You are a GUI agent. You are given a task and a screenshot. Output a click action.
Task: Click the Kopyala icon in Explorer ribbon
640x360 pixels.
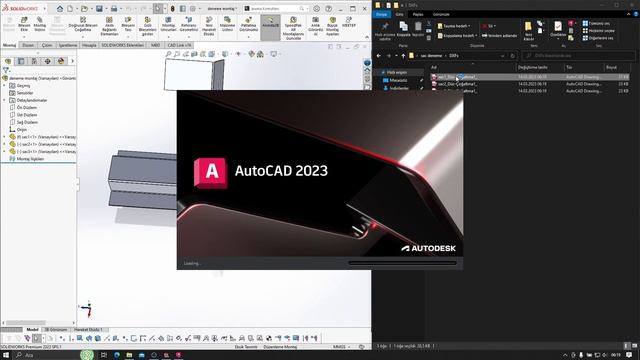[x=403, y=29]
